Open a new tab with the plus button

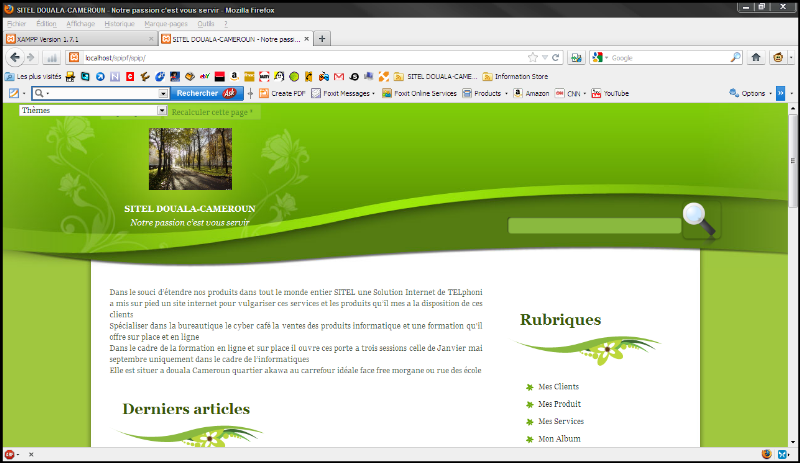[322, 38]
